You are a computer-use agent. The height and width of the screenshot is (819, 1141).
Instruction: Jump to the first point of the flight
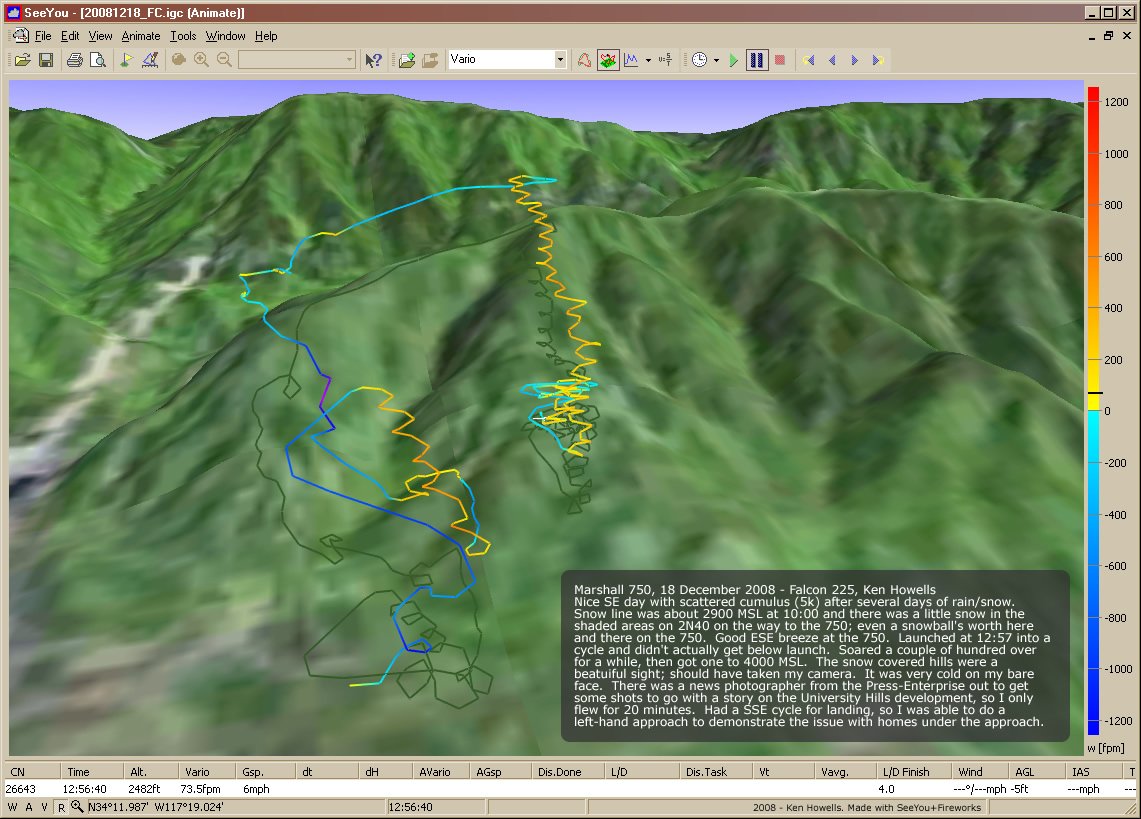pos(809,60)
